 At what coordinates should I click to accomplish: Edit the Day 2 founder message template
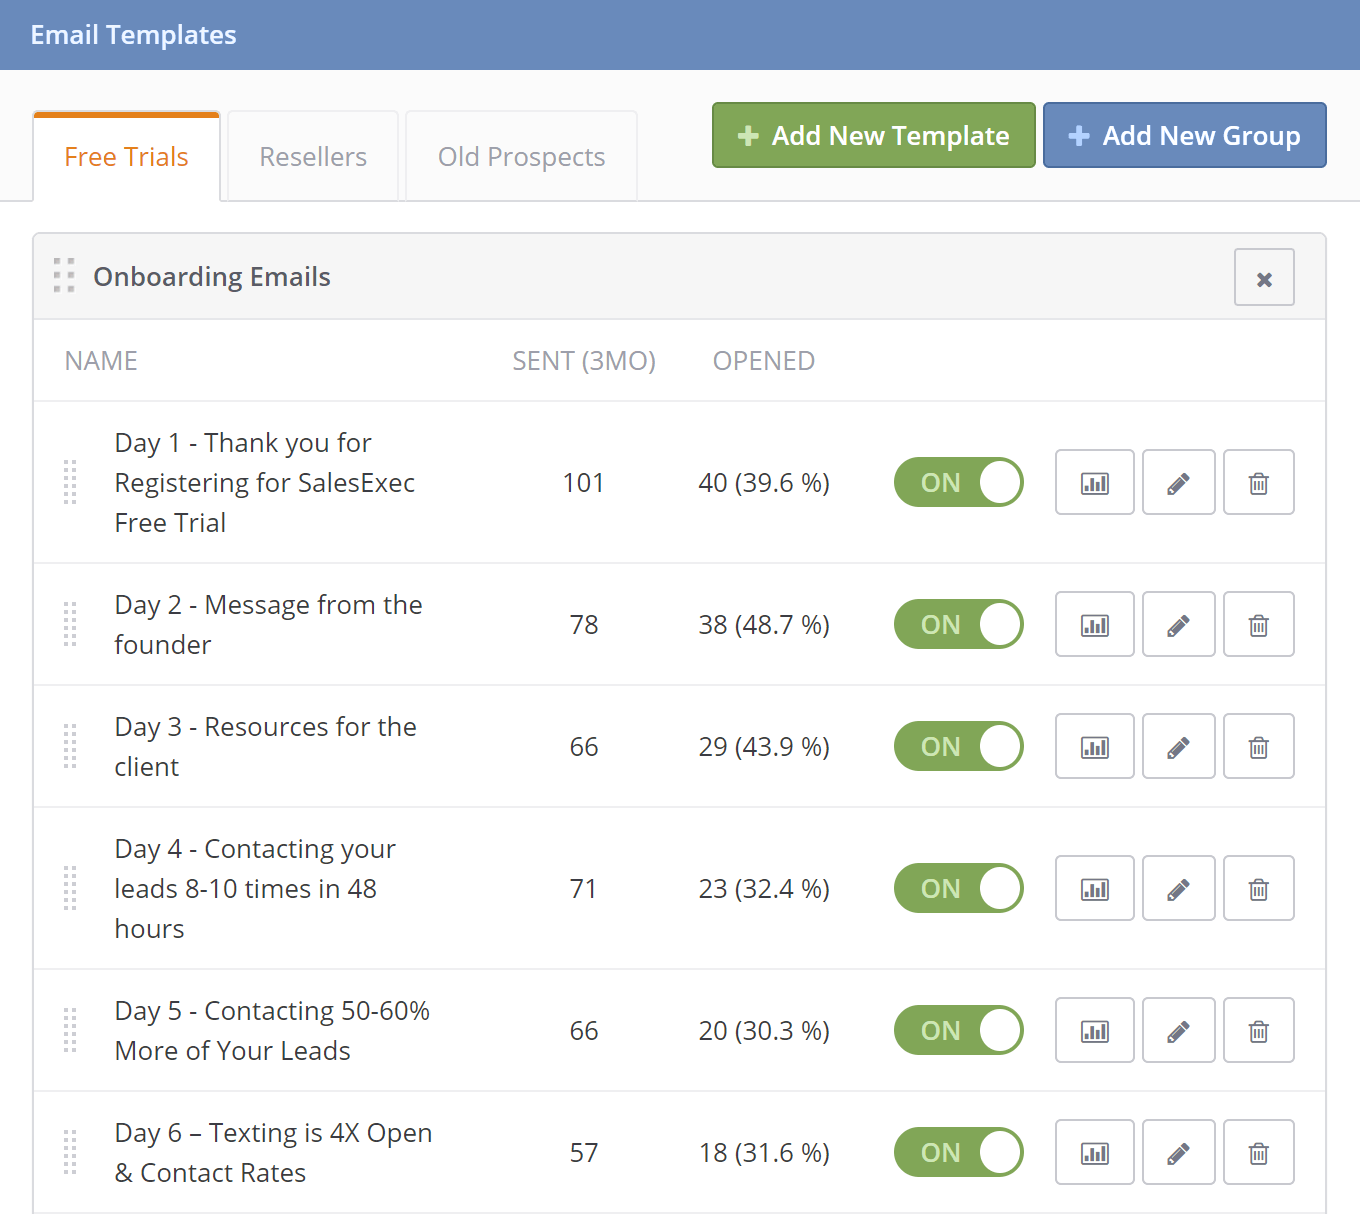tap(1178, 624)
